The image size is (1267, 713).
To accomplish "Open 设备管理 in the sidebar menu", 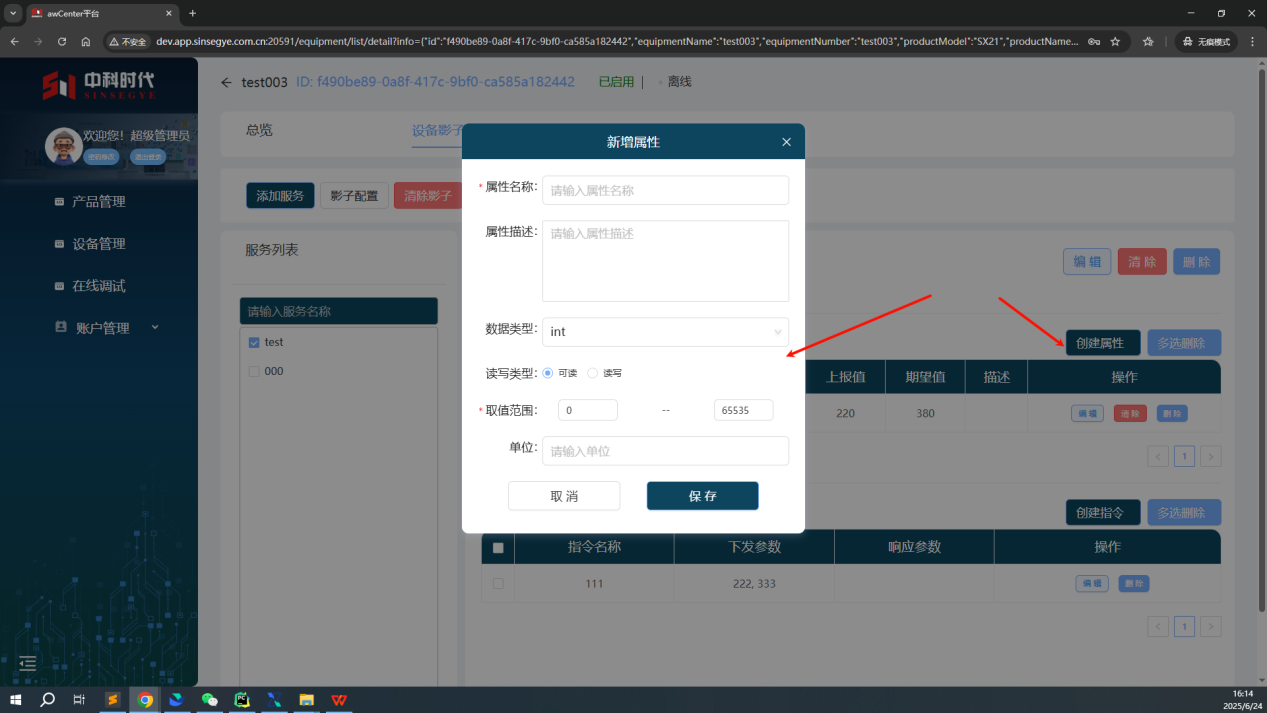I will 98,244.
